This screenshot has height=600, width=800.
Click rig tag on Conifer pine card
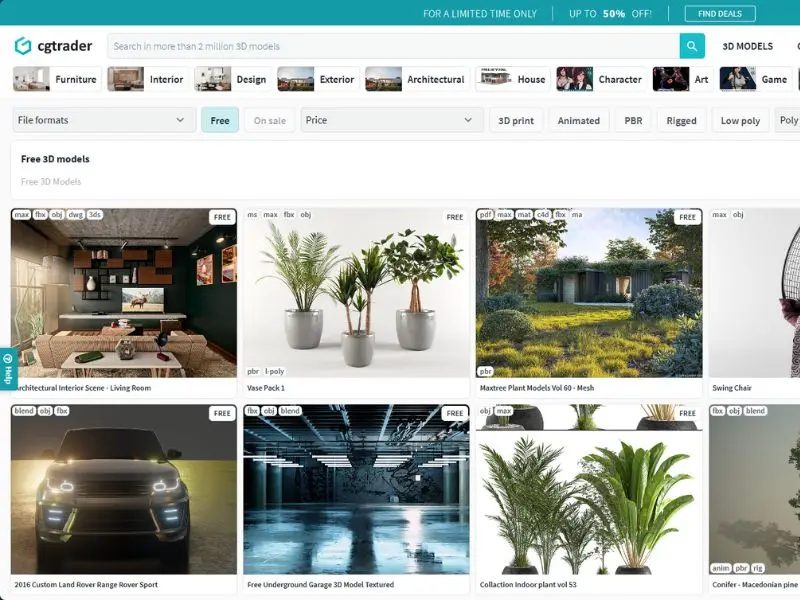point(758,568)
